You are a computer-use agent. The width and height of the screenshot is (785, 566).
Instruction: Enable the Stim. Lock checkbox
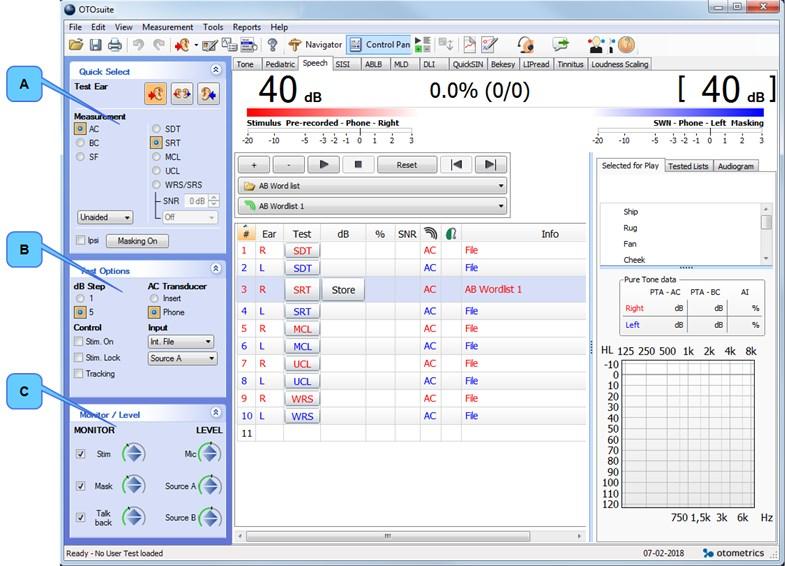tap(78, 357)
